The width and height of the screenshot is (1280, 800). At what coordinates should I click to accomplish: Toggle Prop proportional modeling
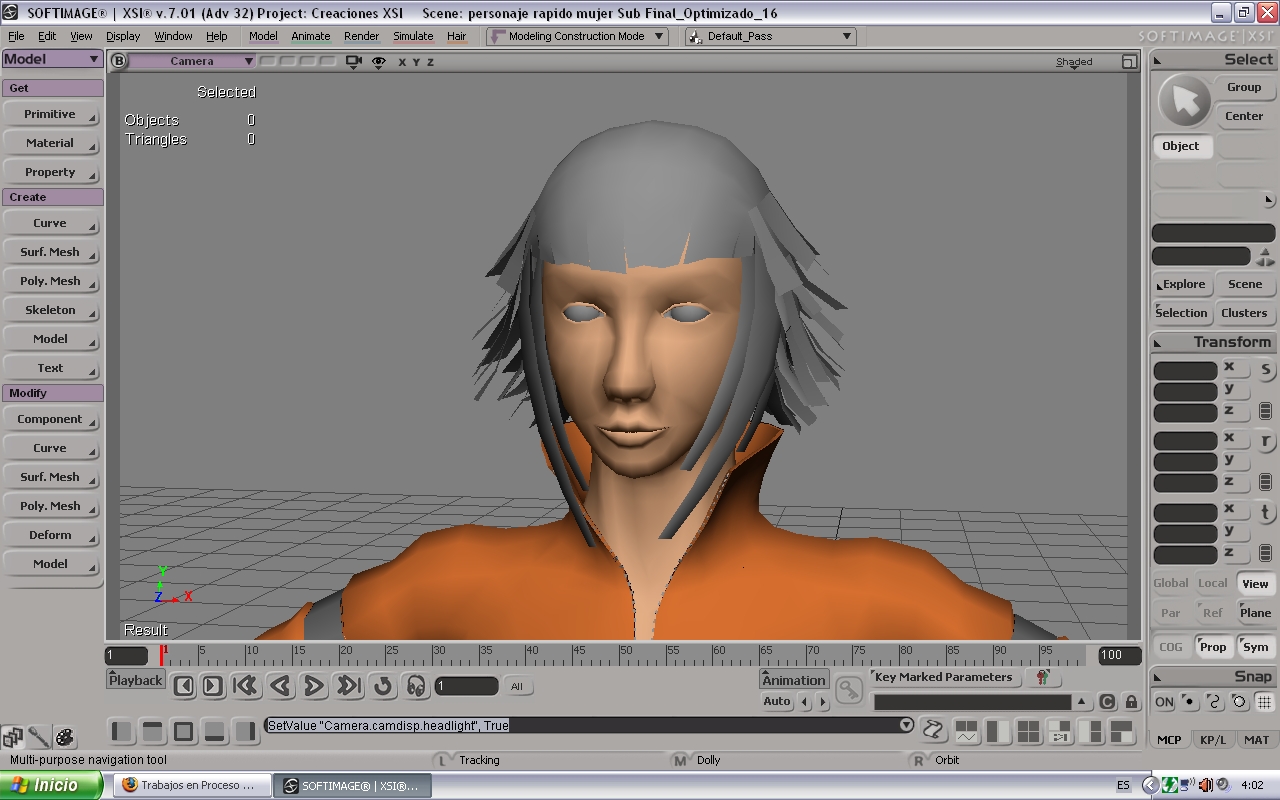1213,647
